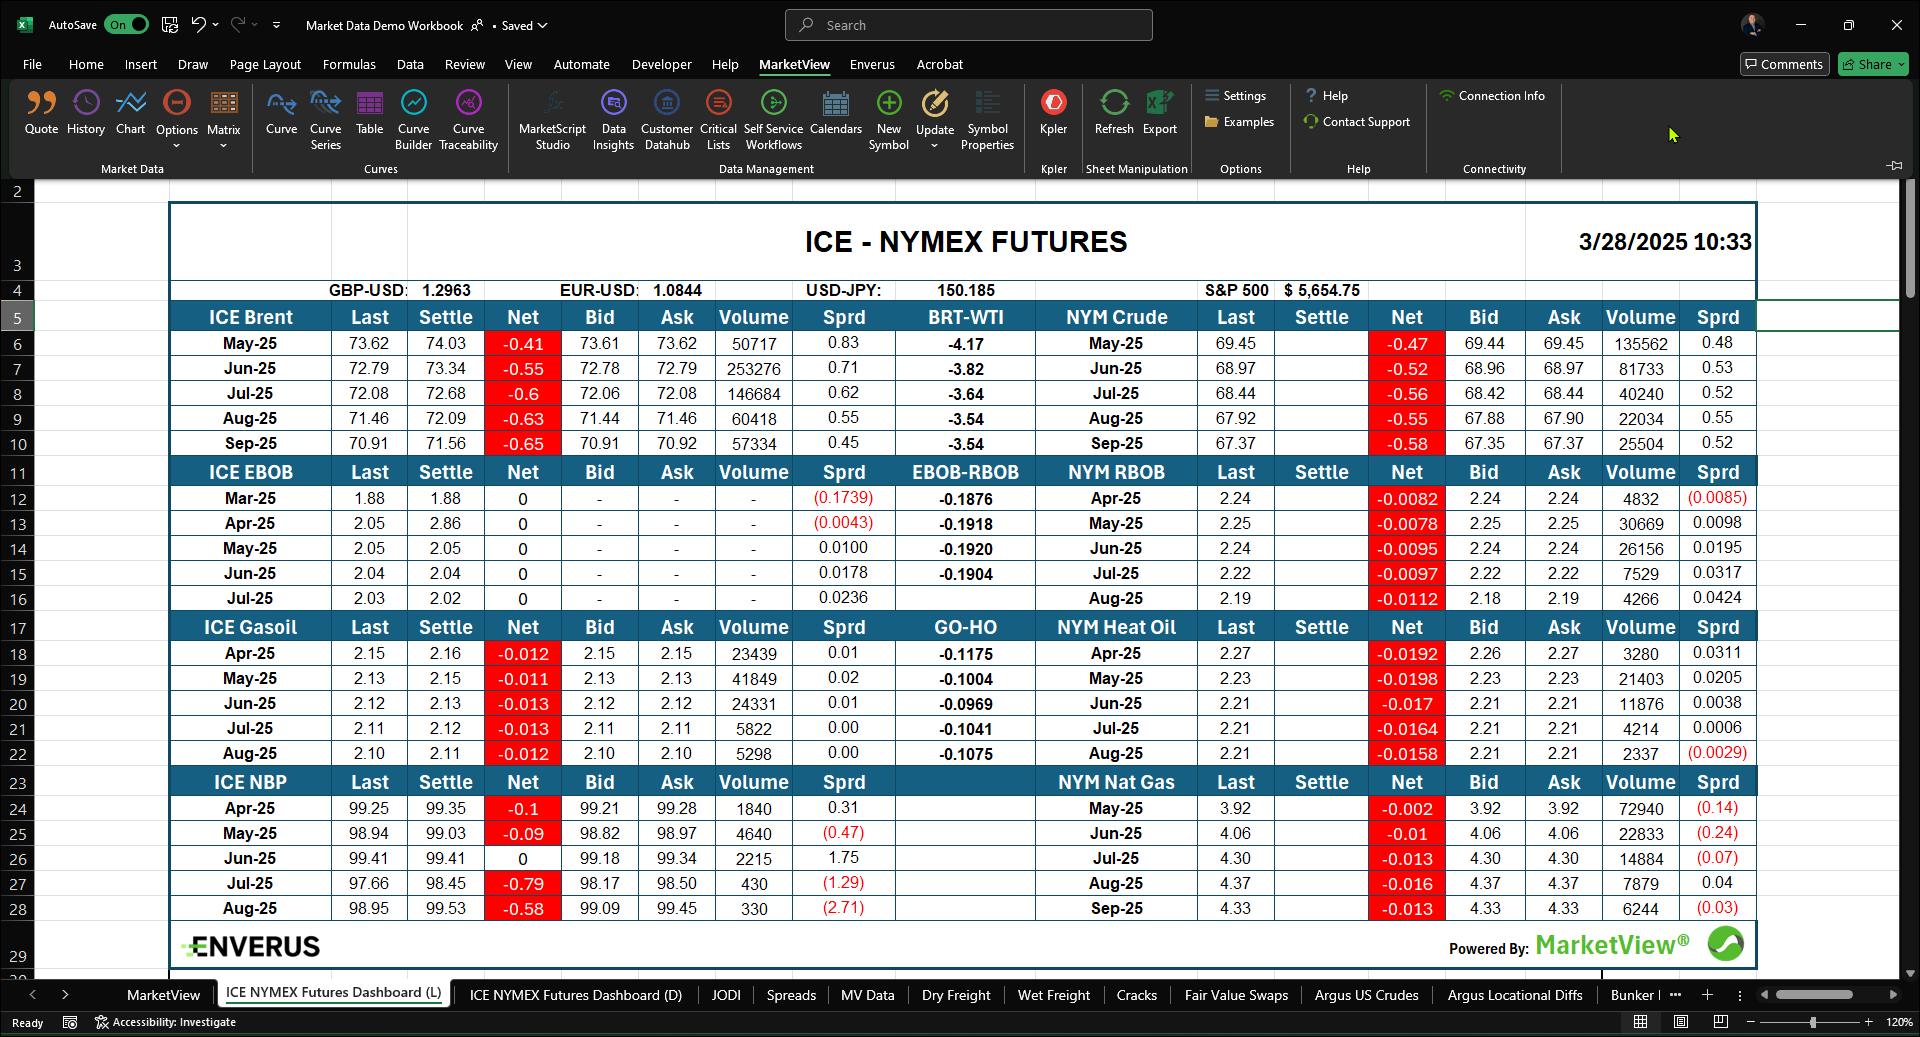Open the Comments pane
Viewport: 1920px width, 1037px height.
coord(1784,64)
